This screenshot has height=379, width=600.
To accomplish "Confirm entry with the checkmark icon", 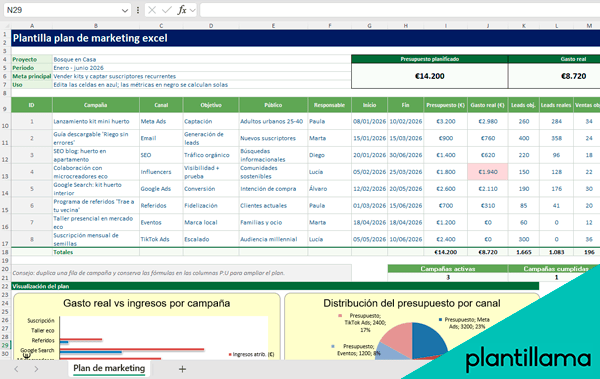I will (166, 10).
